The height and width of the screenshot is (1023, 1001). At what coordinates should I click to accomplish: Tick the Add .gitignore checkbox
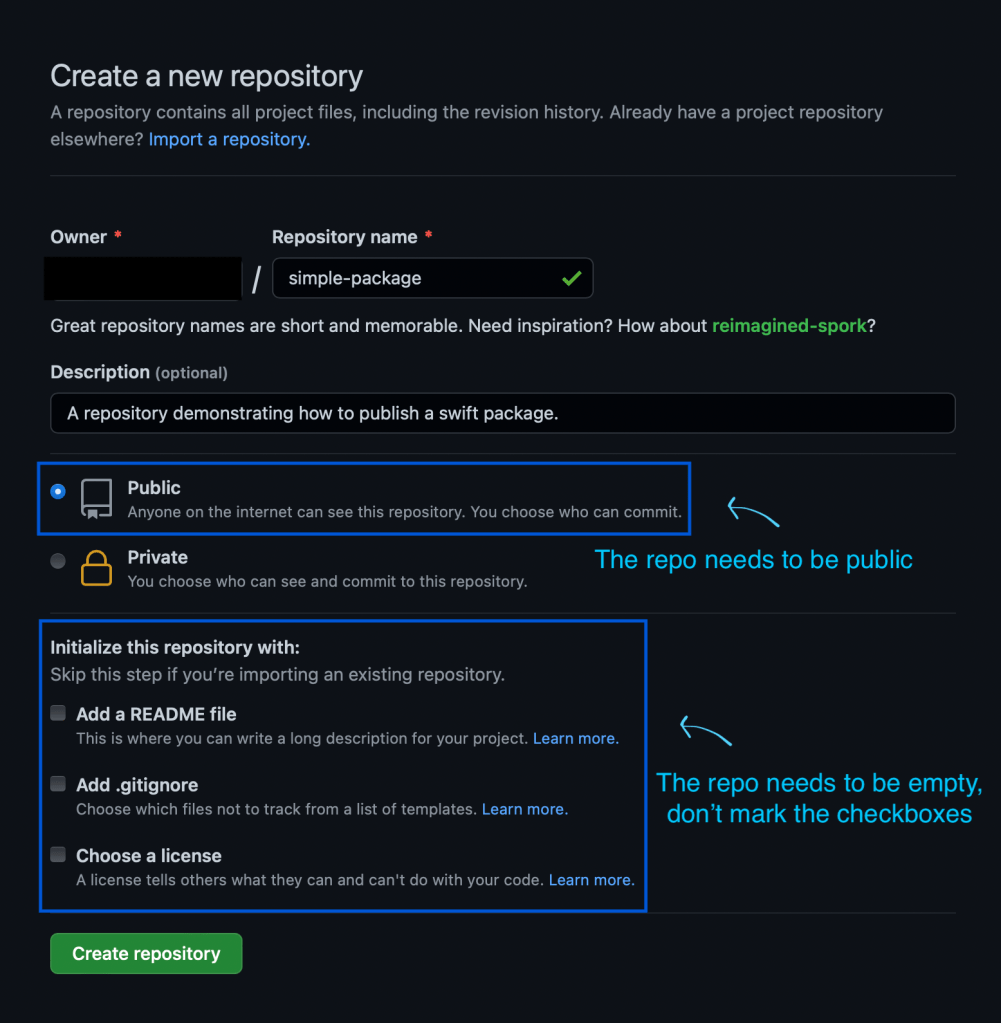(x=59, y=785)
